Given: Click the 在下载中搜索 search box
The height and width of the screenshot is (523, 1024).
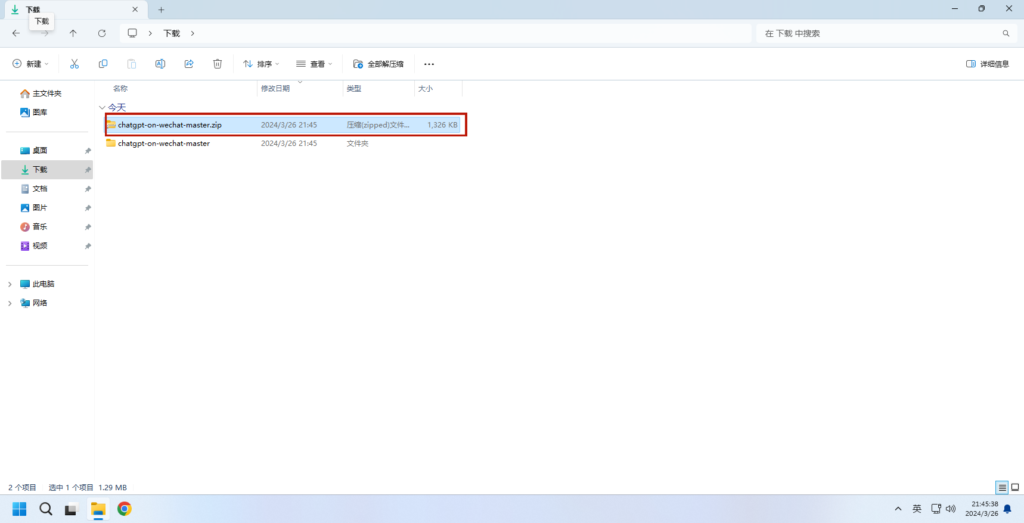Looking at the screenshot, I should click(x=886, y=33).
